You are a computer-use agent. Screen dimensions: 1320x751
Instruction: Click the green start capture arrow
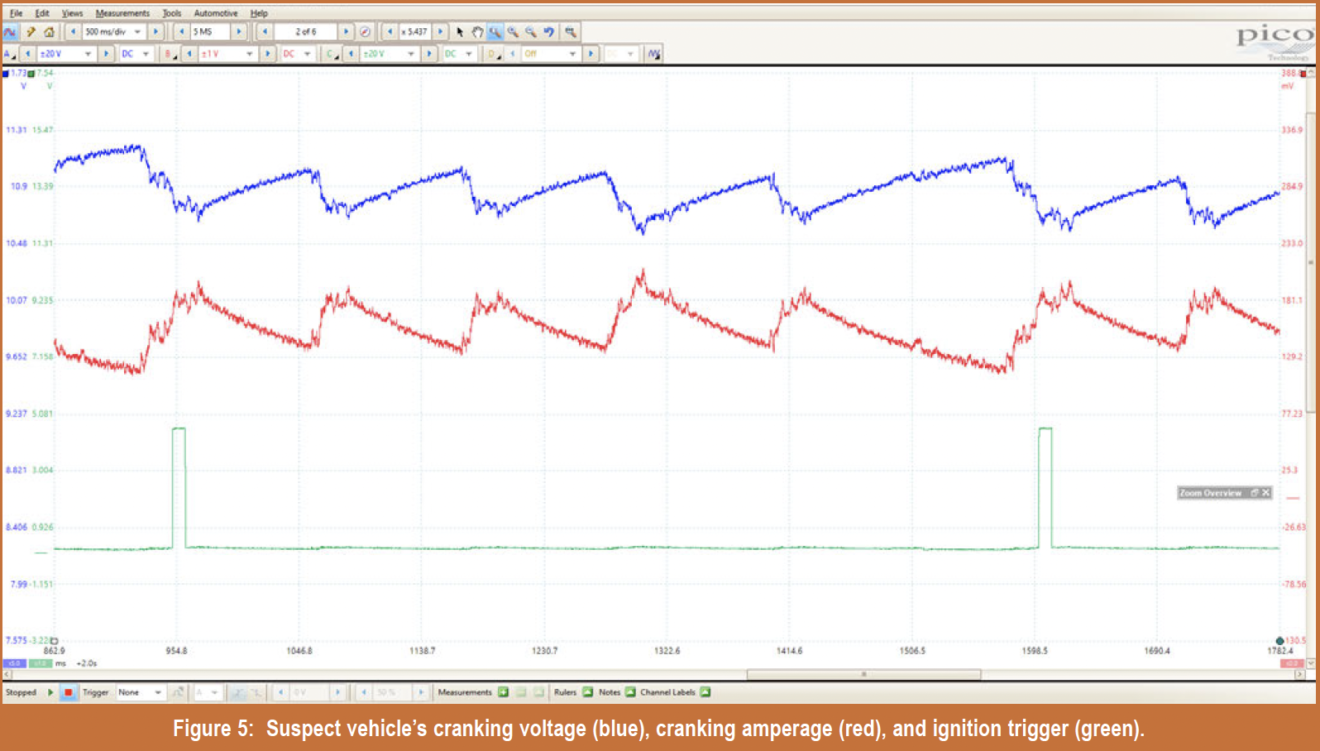click(51, 692)
